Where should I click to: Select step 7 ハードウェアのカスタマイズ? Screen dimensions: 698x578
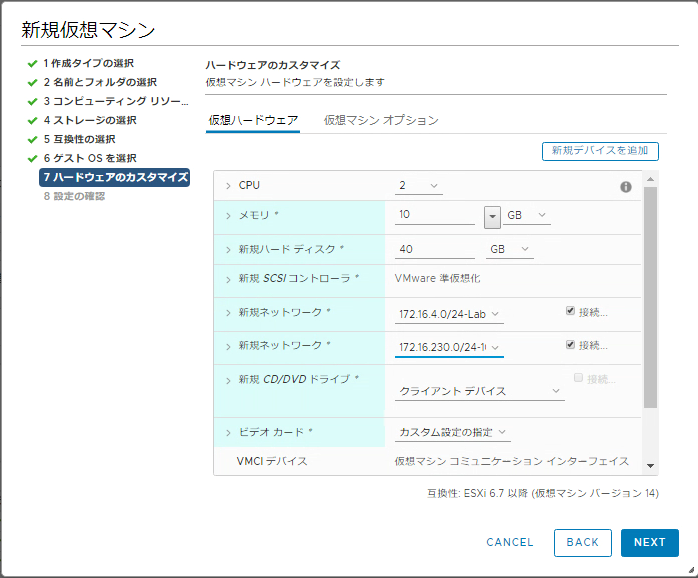(x=114, y=177)
